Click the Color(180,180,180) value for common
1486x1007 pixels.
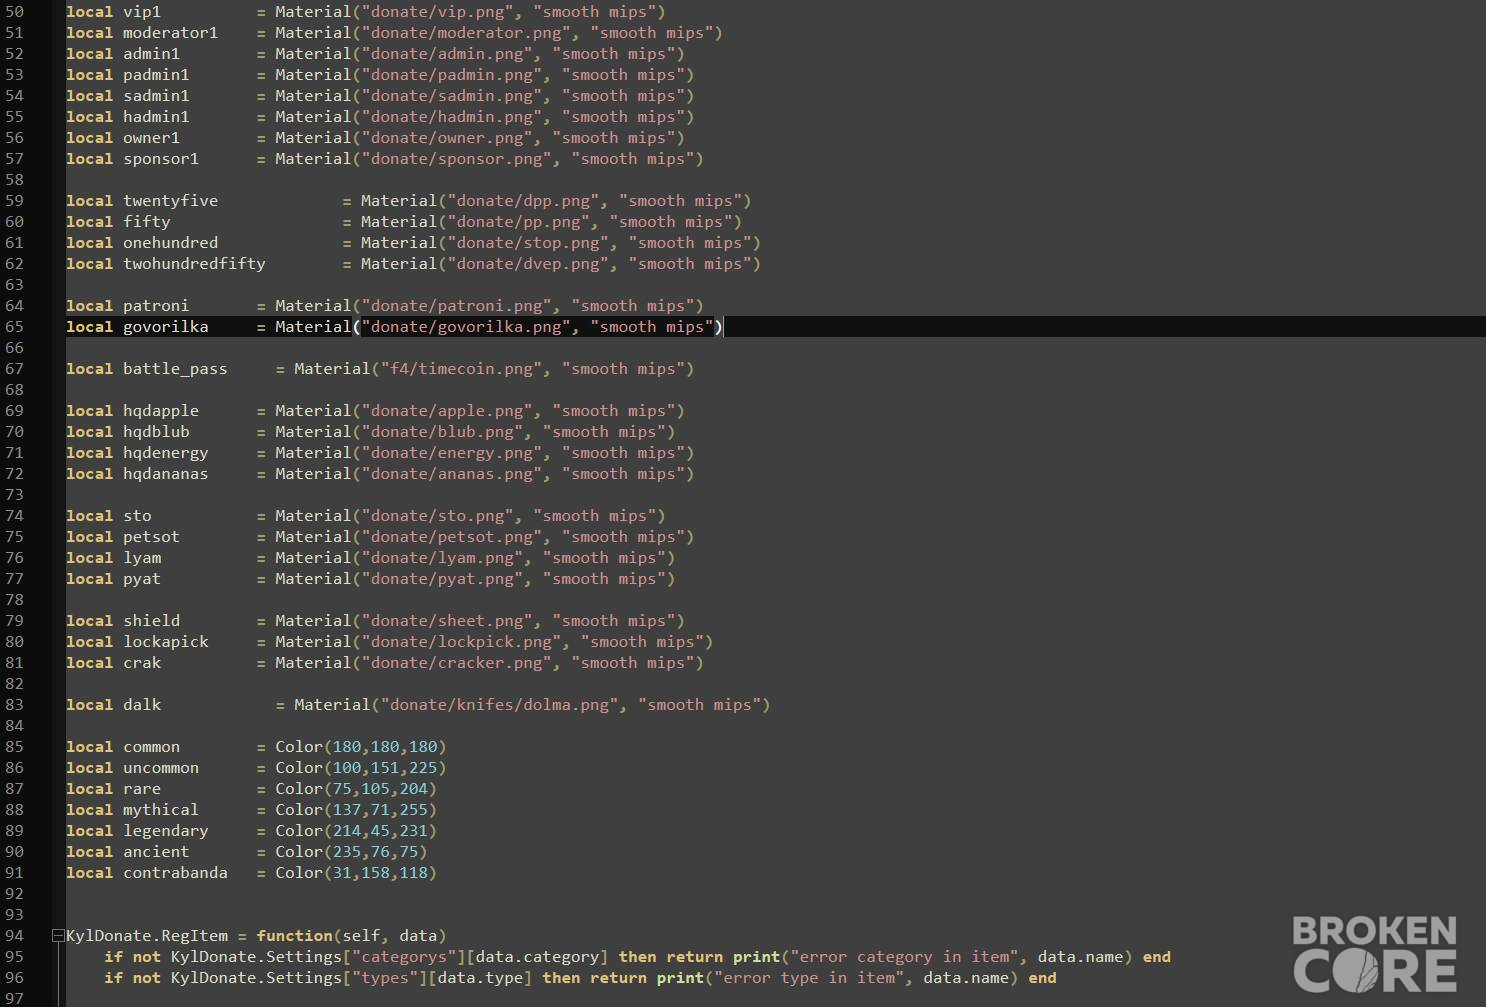361,747
